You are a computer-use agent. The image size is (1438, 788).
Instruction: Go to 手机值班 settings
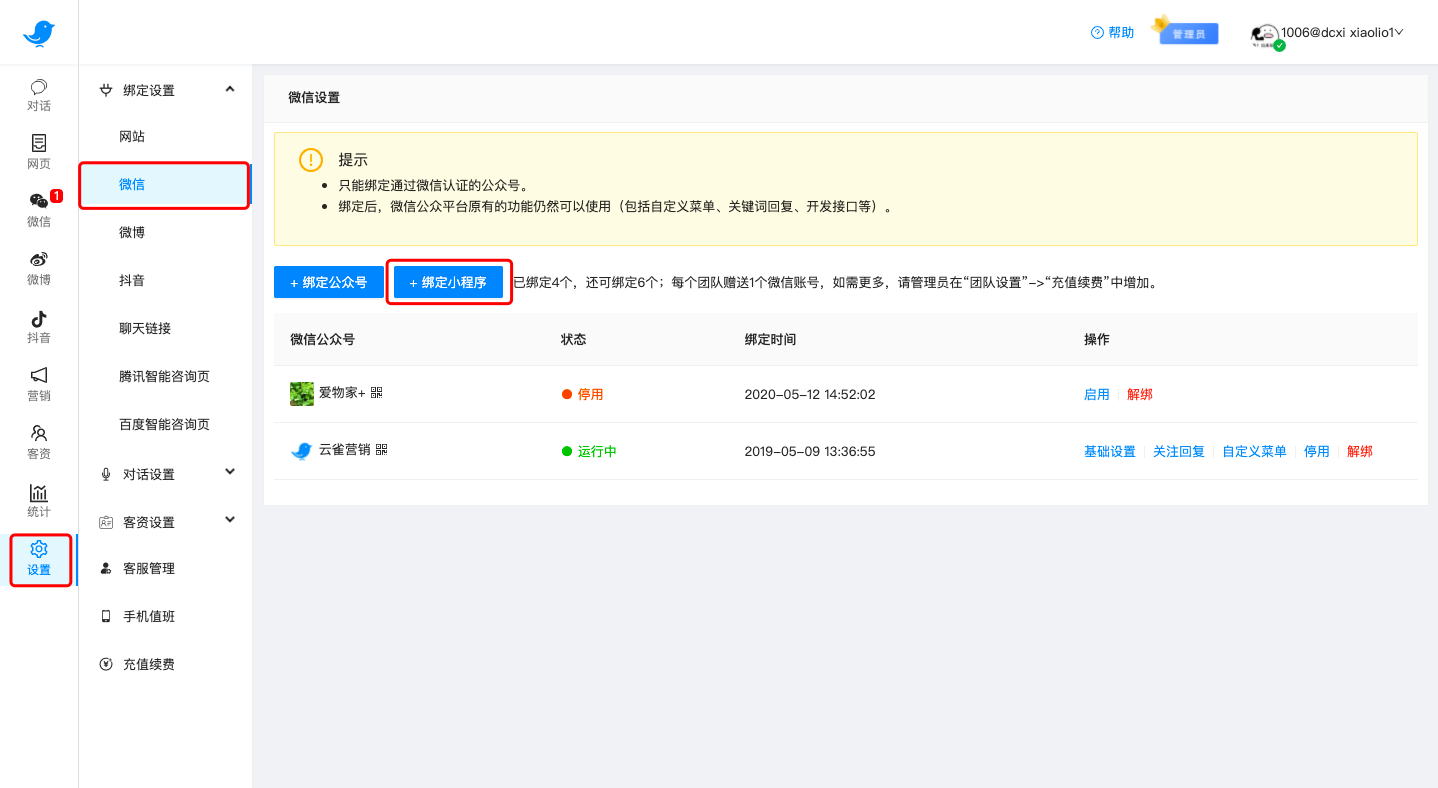151,616
